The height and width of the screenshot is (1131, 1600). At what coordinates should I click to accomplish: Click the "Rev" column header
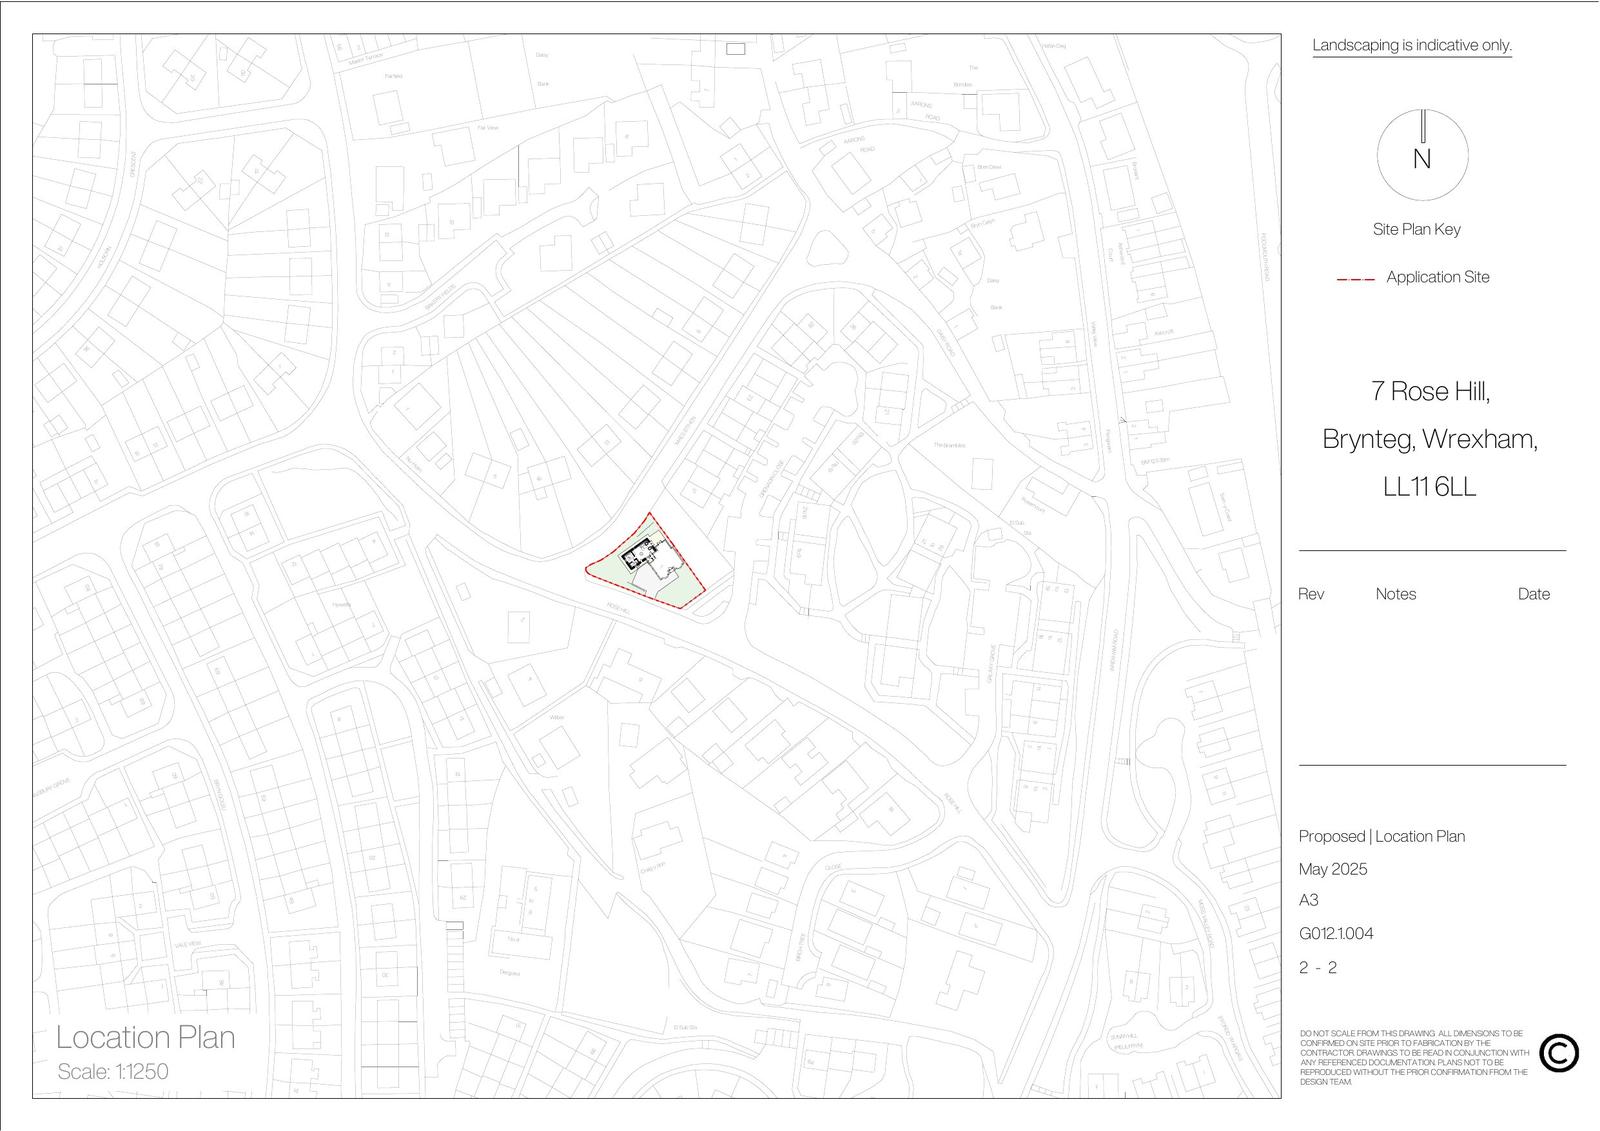[1310, 594]
